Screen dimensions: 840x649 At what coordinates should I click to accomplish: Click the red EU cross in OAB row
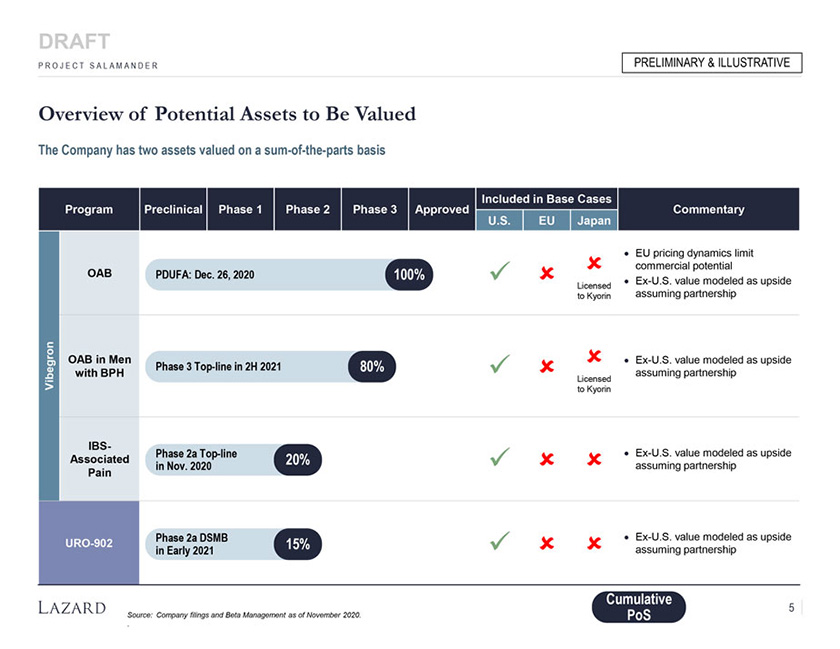pyautogui.click(x=547, y=274)
